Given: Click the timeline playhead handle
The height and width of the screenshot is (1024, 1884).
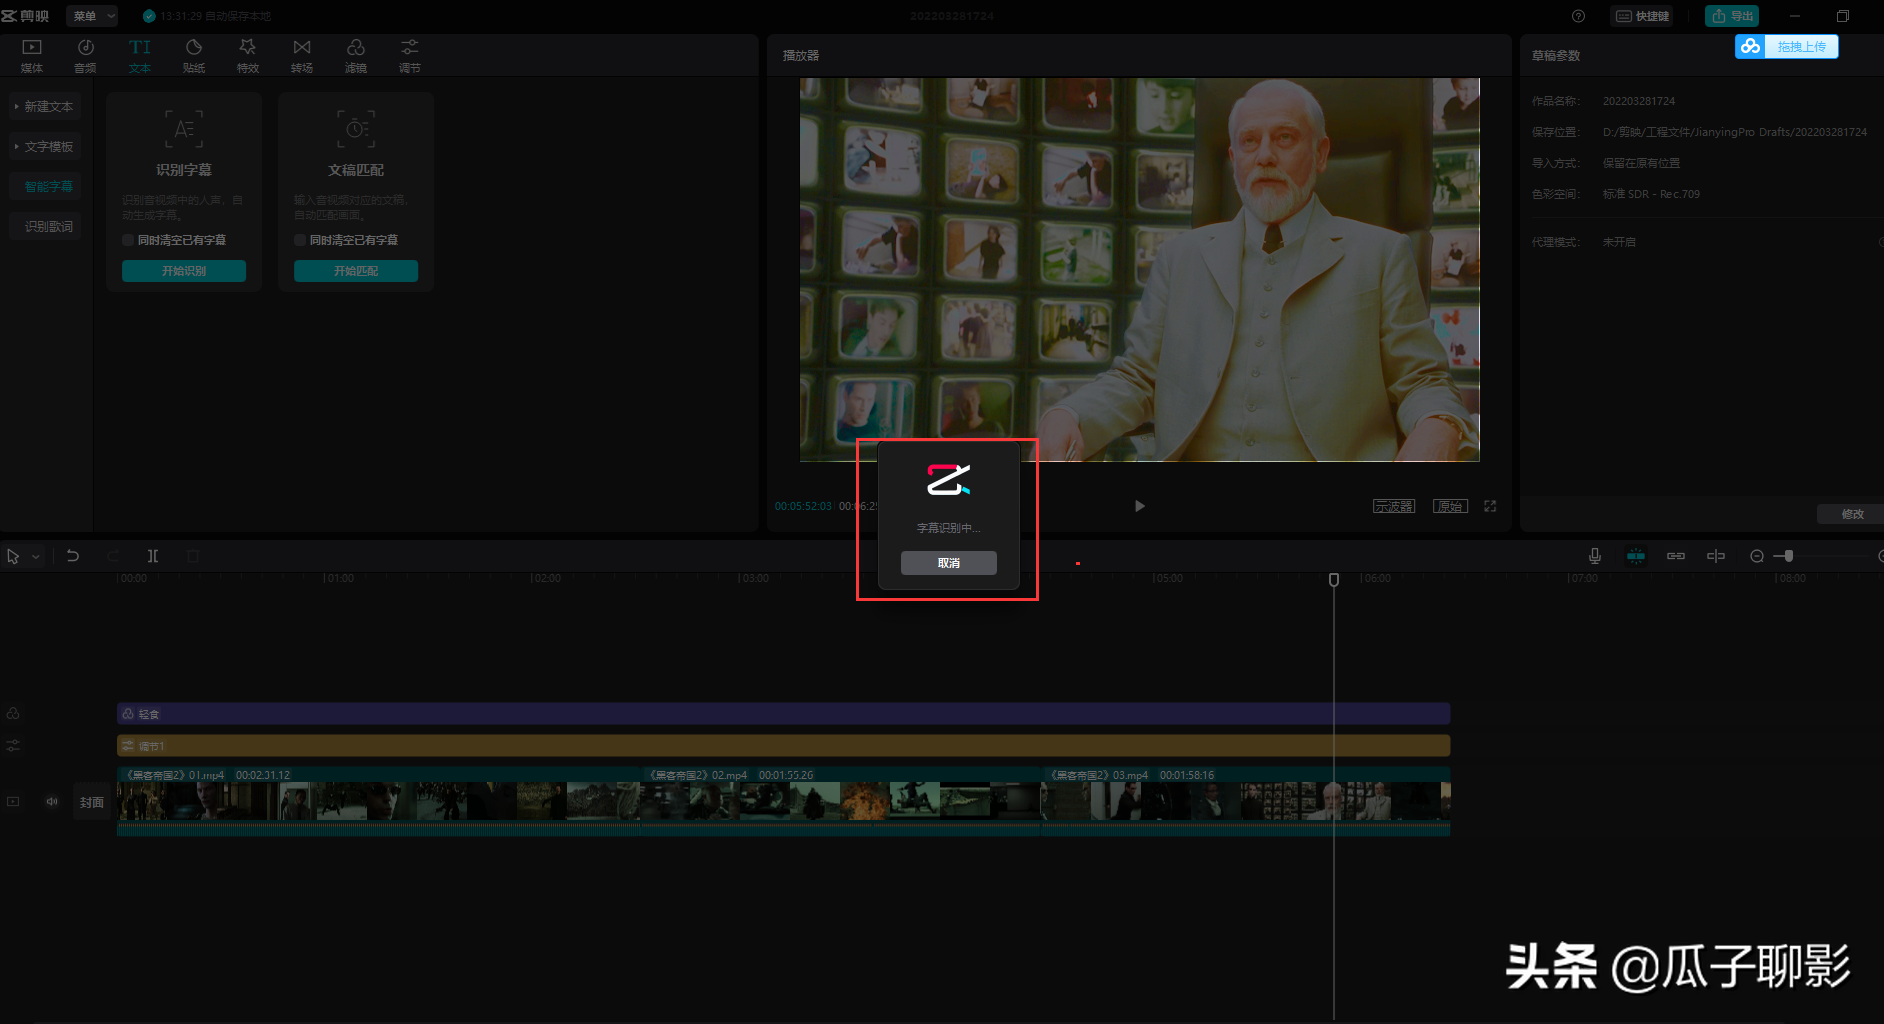Looking at the screenshot, I should tap(1333, 580).
